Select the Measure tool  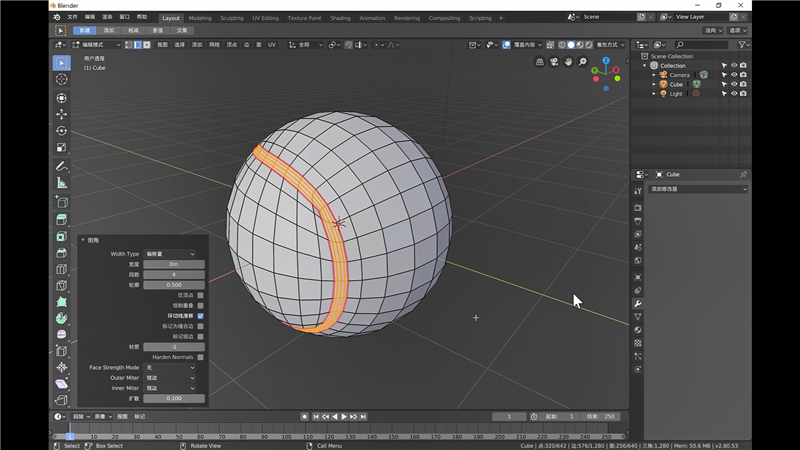pyautogui.click(x=62, y=183)
